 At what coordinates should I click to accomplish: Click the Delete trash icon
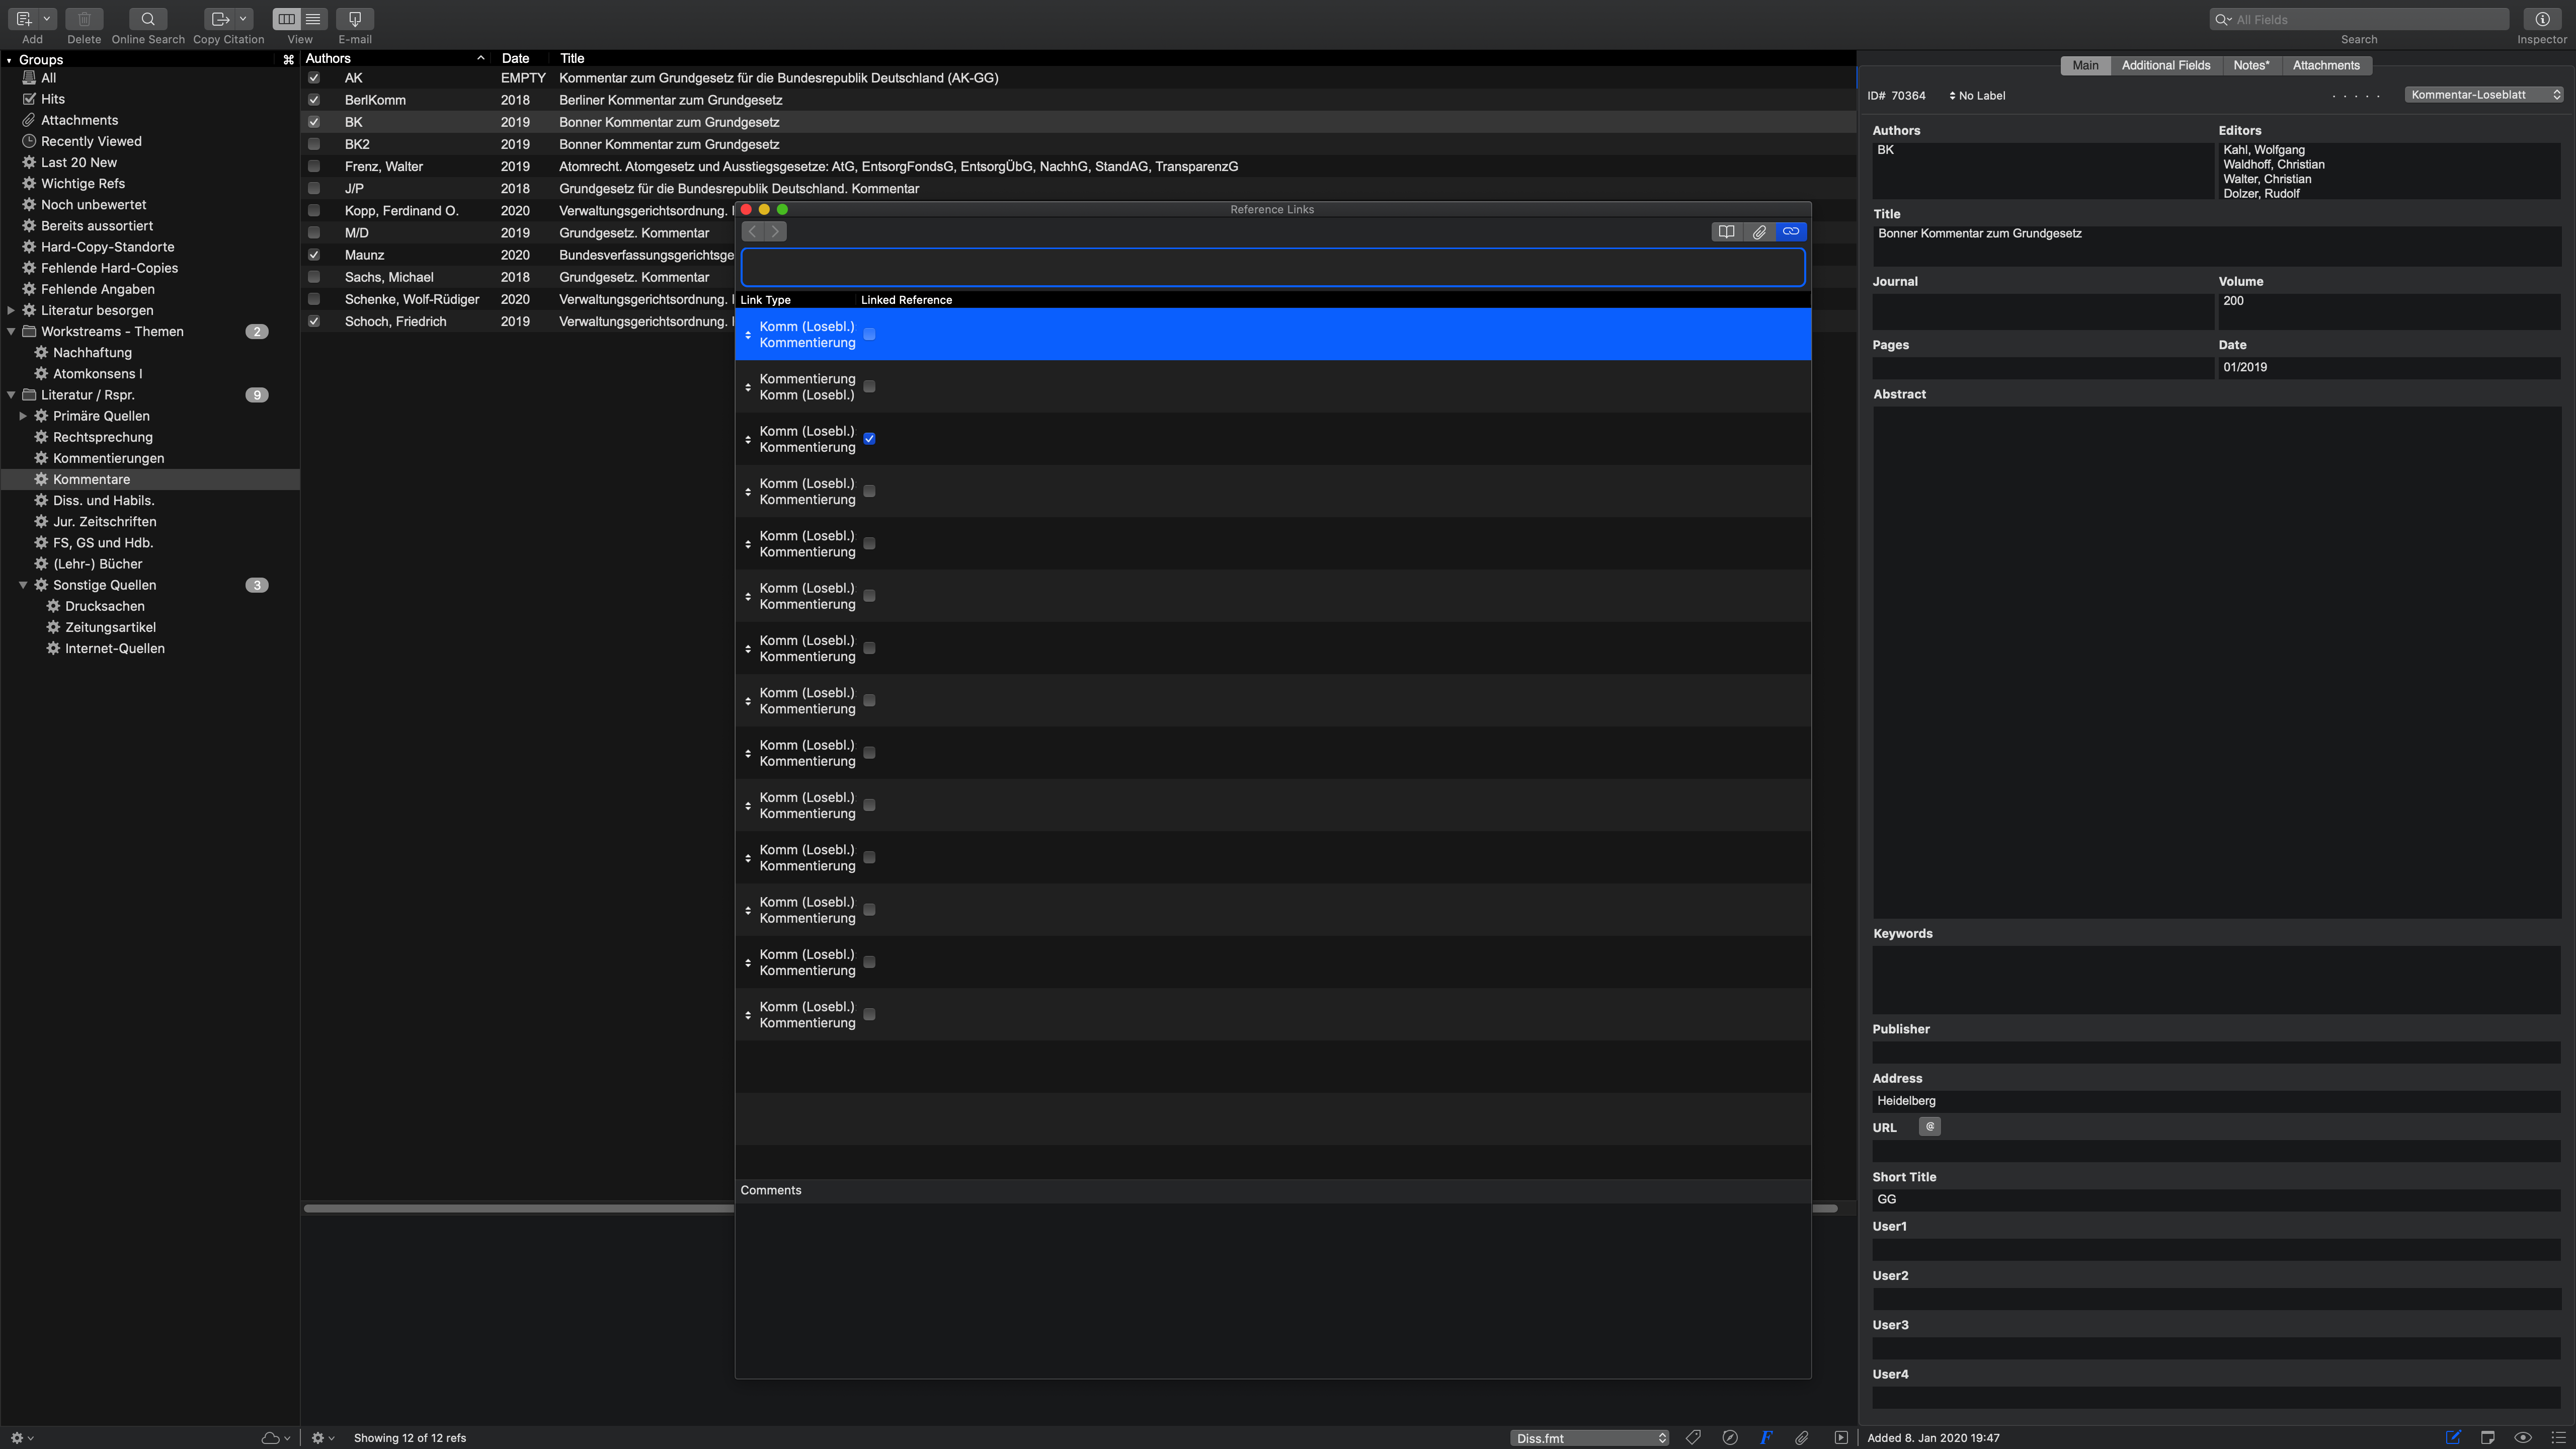[x=84, y=19]
